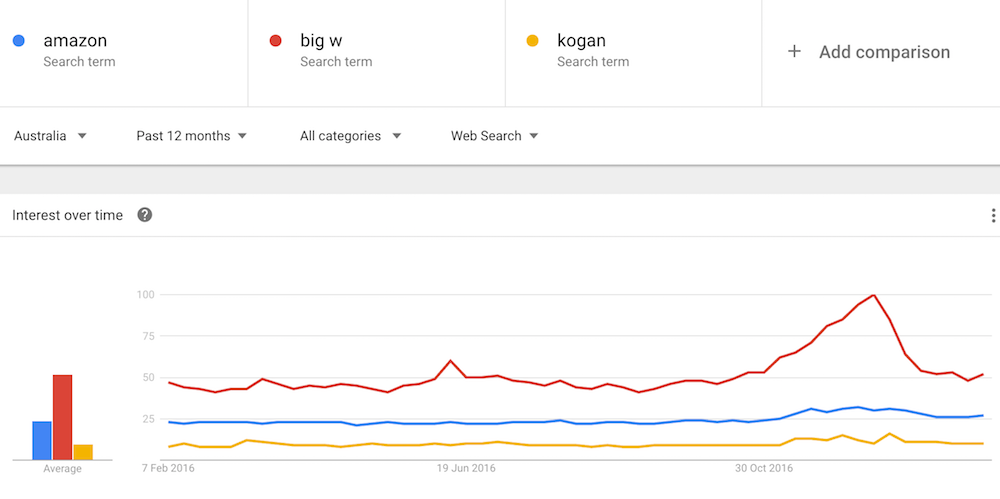Screen dimensions: 1000x499
Task: Edit the amazon search term
Action: (x=75, y=41)
